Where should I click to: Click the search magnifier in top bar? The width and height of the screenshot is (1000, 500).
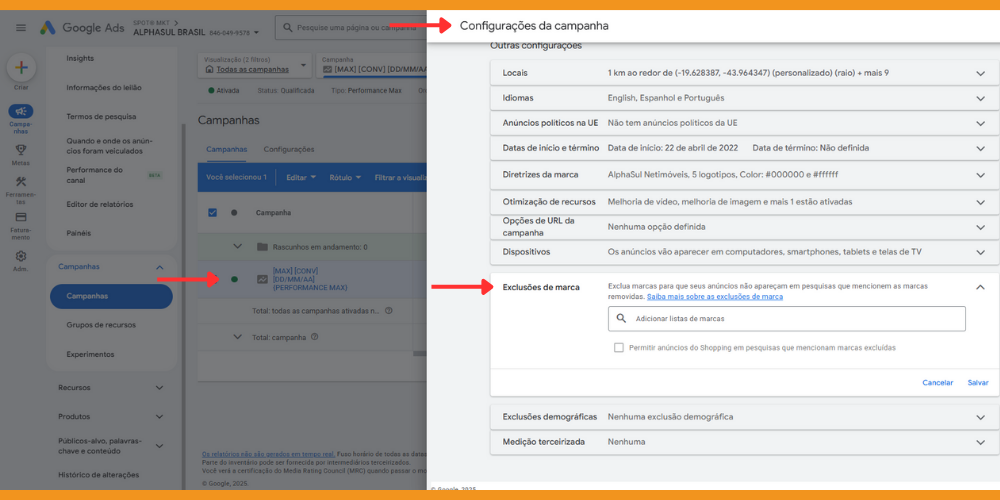click(288, 27)
